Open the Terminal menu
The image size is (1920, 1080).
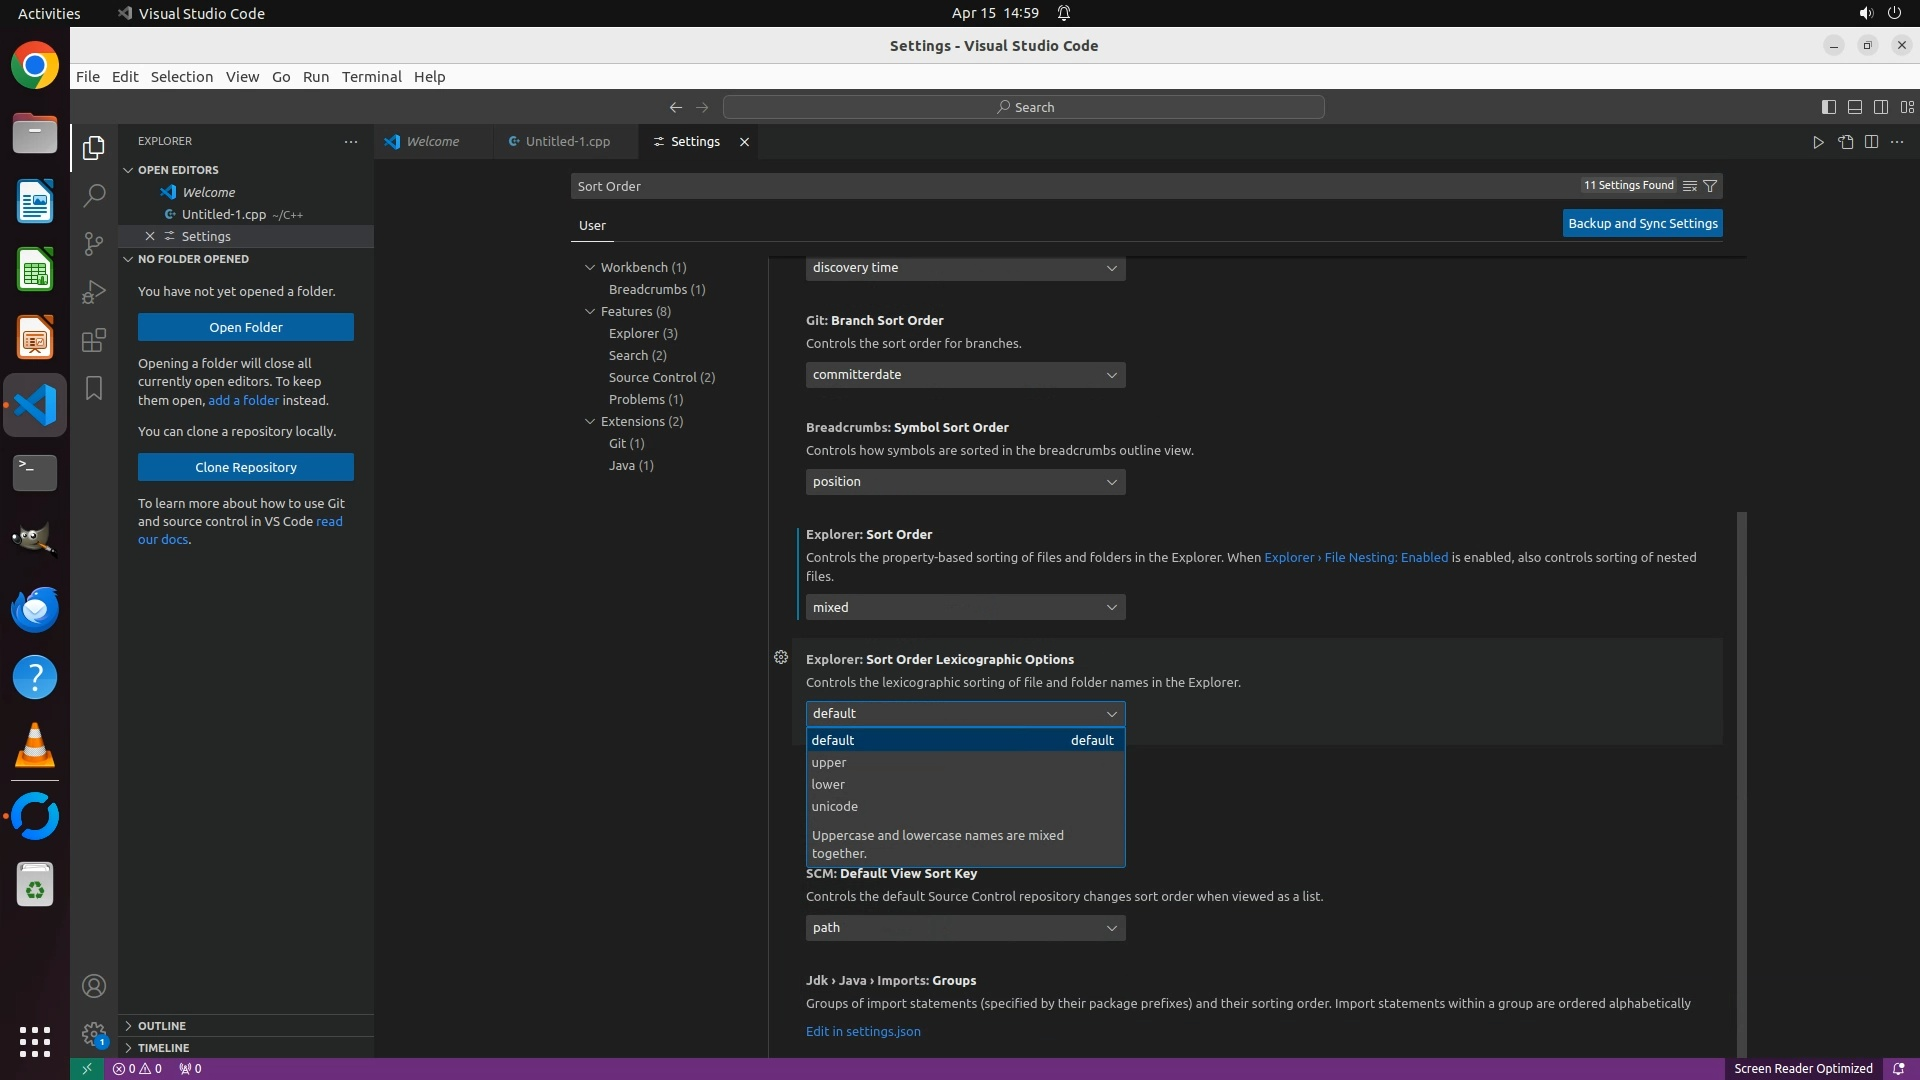pyautogui.click(x=371, y=77)
